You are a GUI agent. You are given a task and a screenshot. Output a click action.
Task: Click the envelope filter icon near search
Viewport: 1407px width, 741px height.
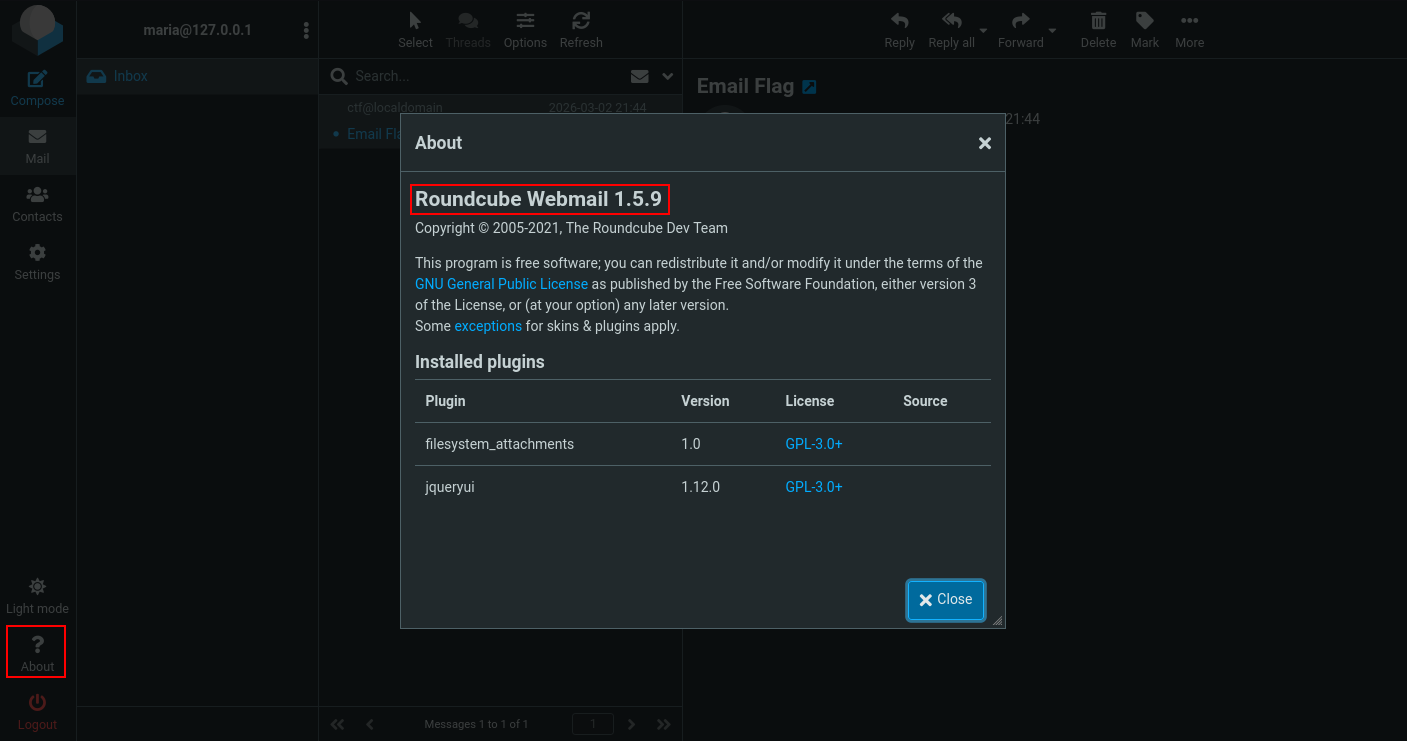tap(640, 76)
